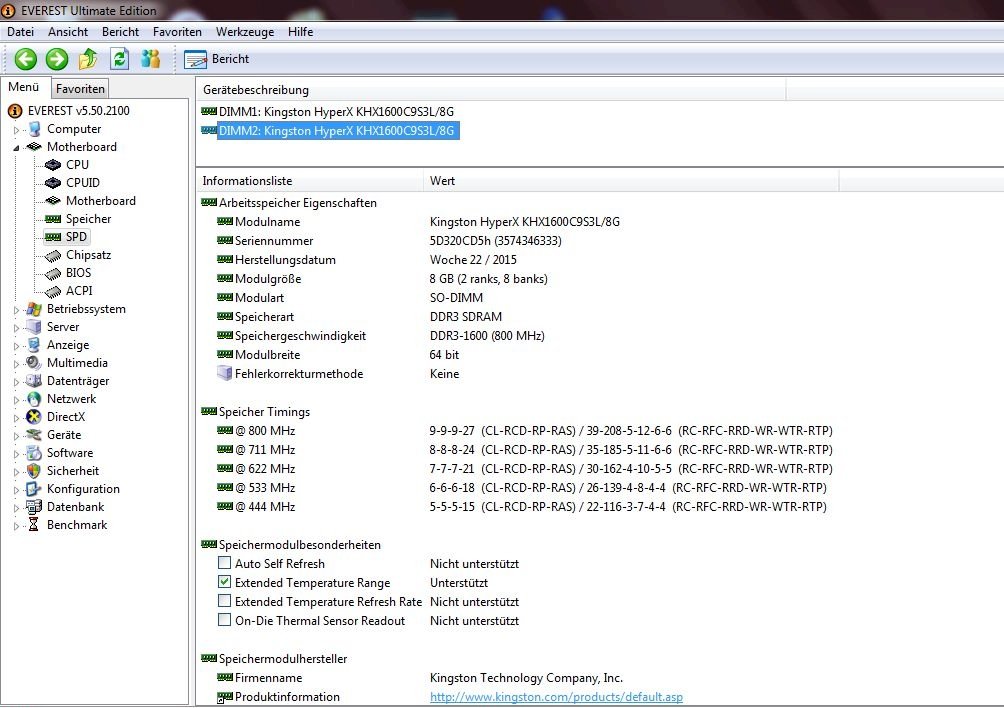Select the DIMM1 Kingston HyperX entry
Screen dimensions: 1004x708
tap(336, 112)
